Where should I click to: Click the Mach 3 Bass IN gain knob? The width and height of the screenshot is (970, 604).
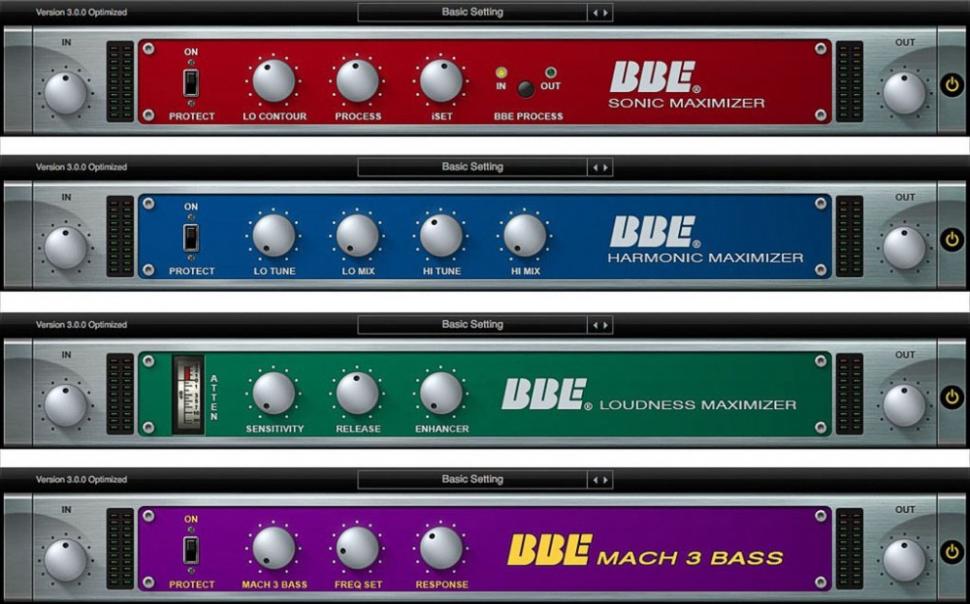(66, 560)
